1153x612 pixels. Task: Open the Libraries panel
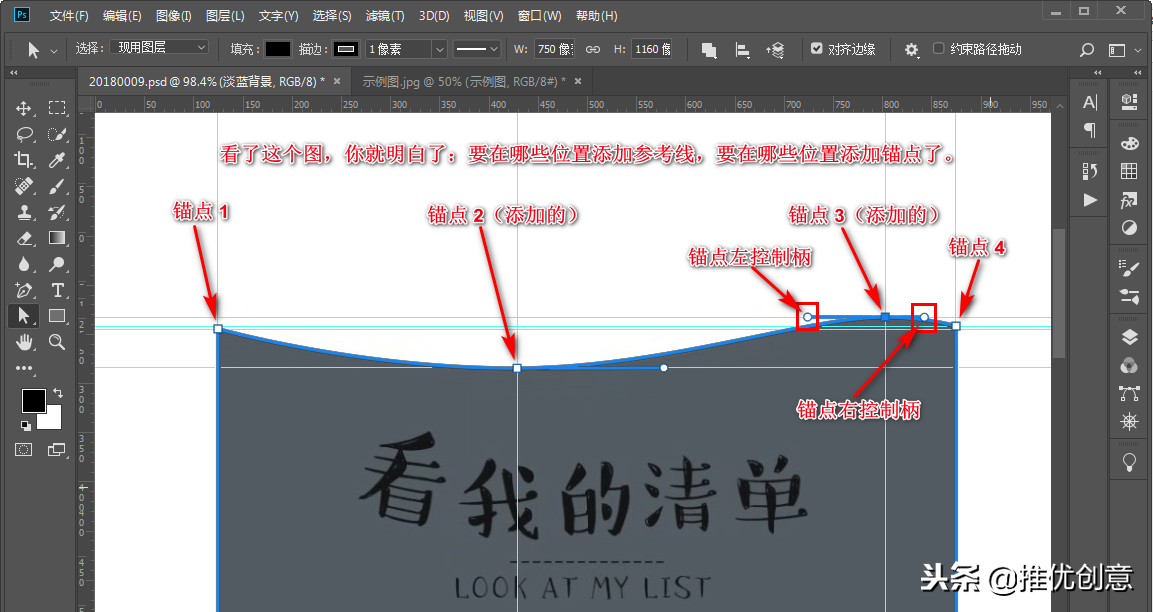coord(1129,102)
